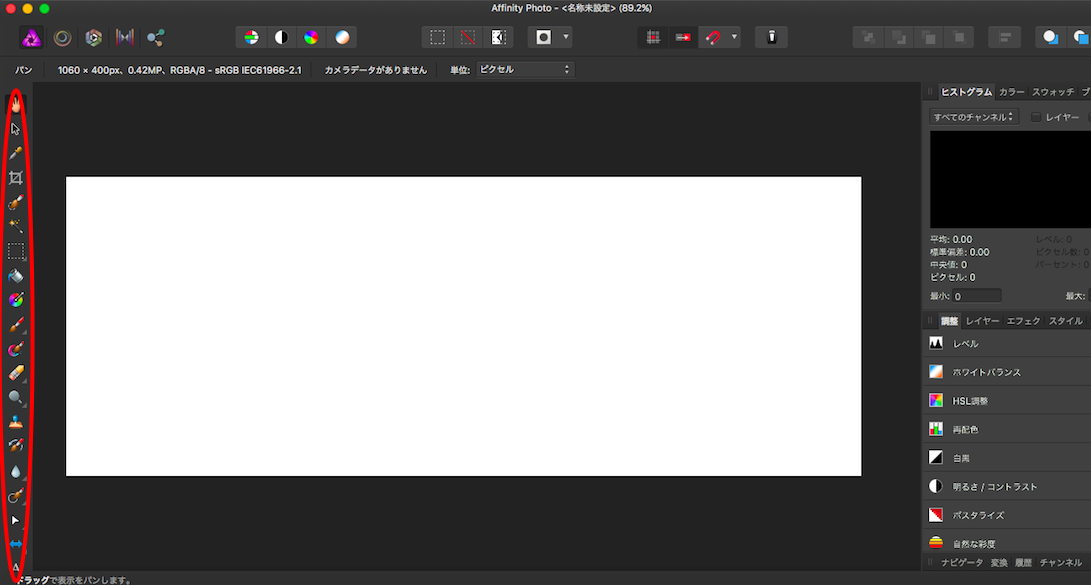Open the Export persona icon
Image resolution: width=1091 pixels, height=585 pixels.
click(155, 38)
